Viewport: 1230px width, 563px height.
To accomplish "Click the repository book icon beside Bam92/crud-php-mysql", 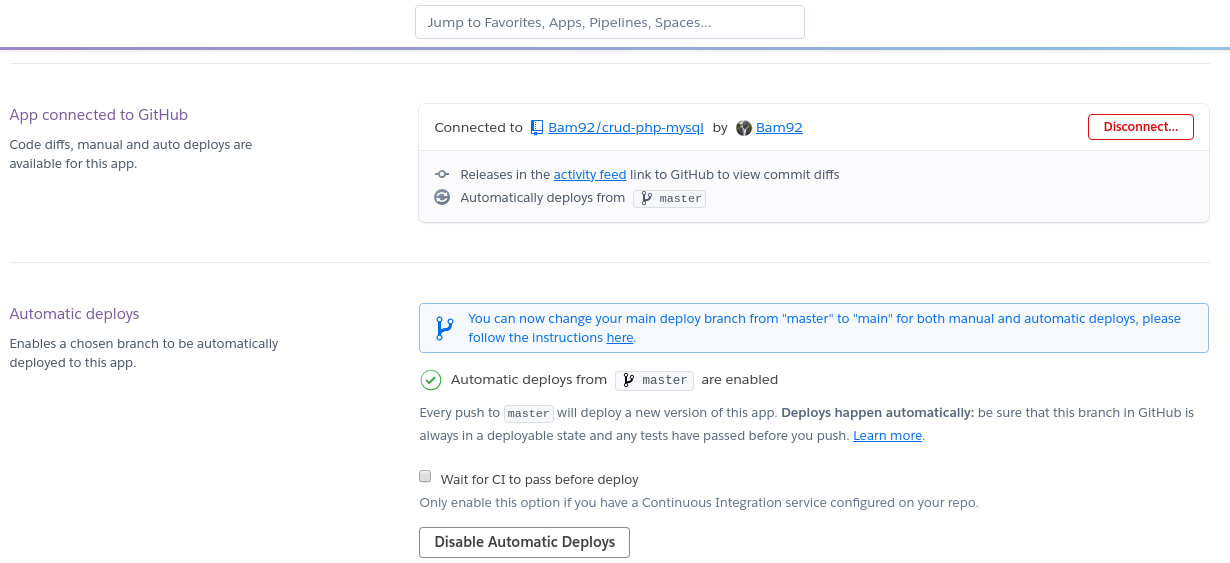I will pos(537,128).
